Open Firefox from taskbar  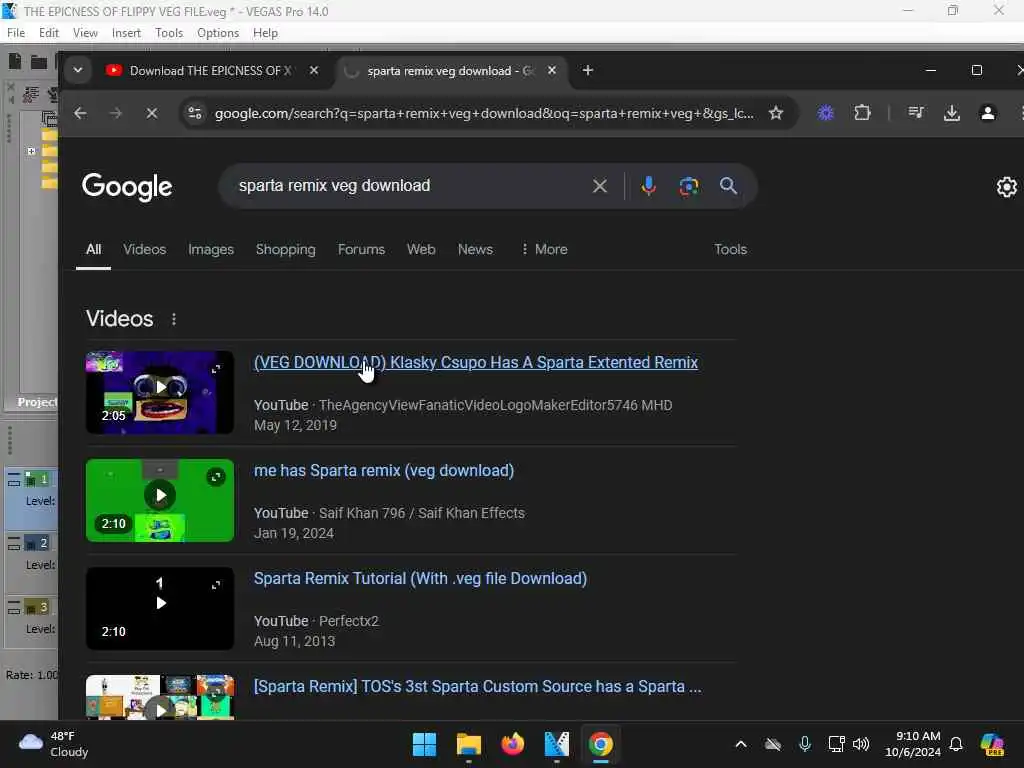click(513, 744)
